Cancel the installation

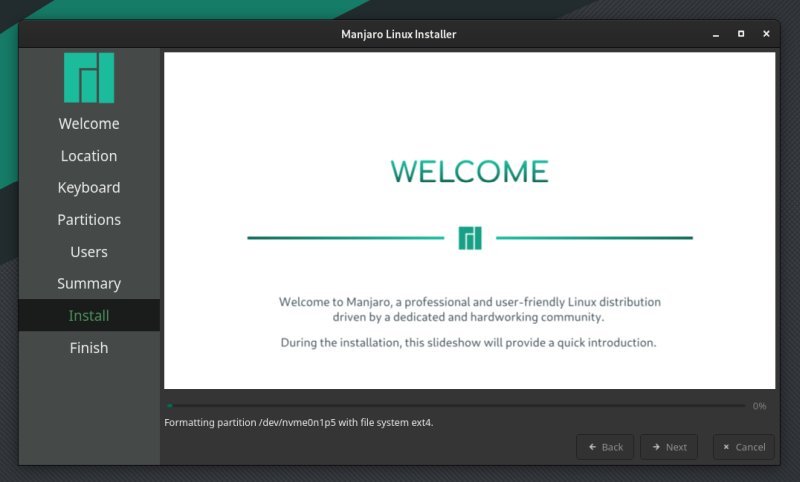(745, 447)
